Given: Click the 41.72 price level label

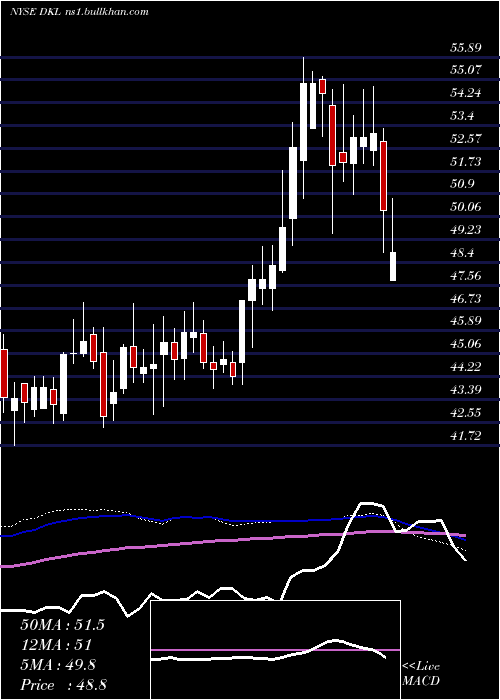Looking at the screenshot, I should click(x=466, y=436).
